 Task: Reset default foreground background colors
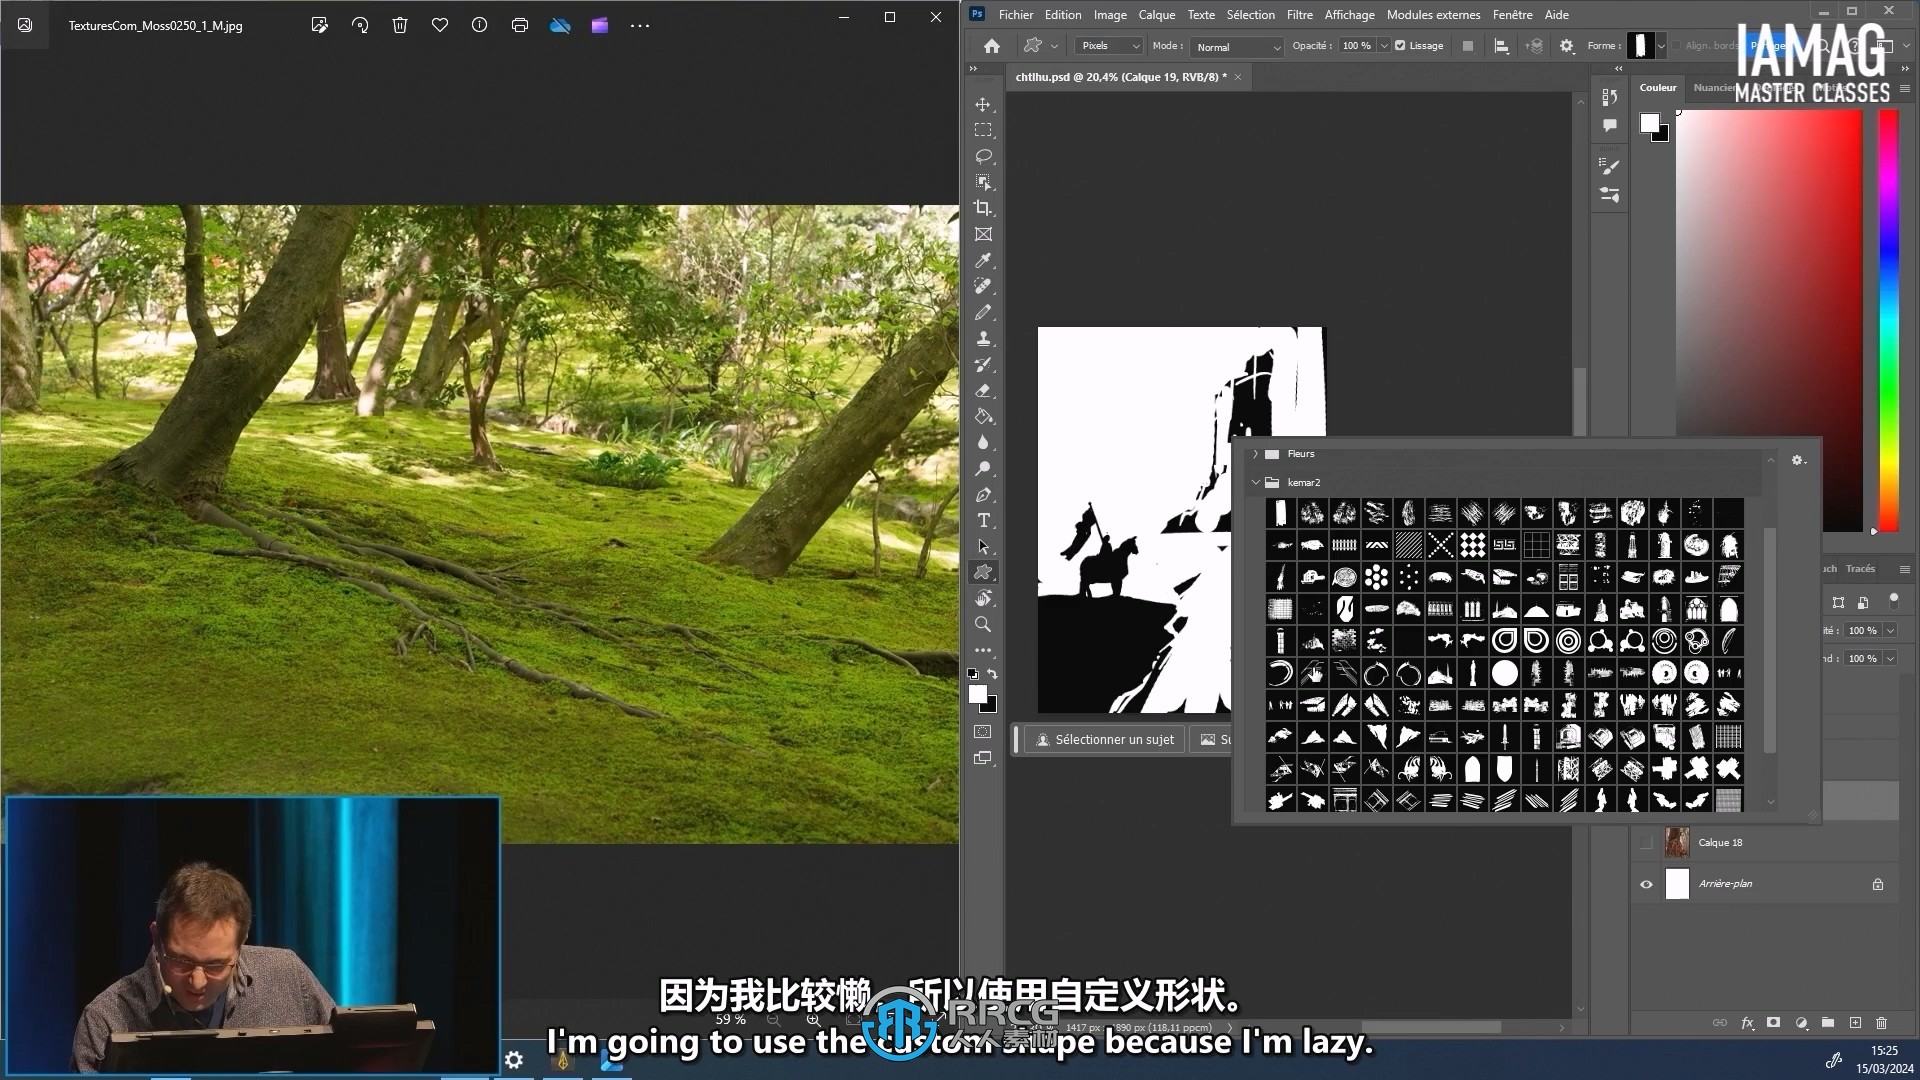pyautogui.click(x=973, y=674)
